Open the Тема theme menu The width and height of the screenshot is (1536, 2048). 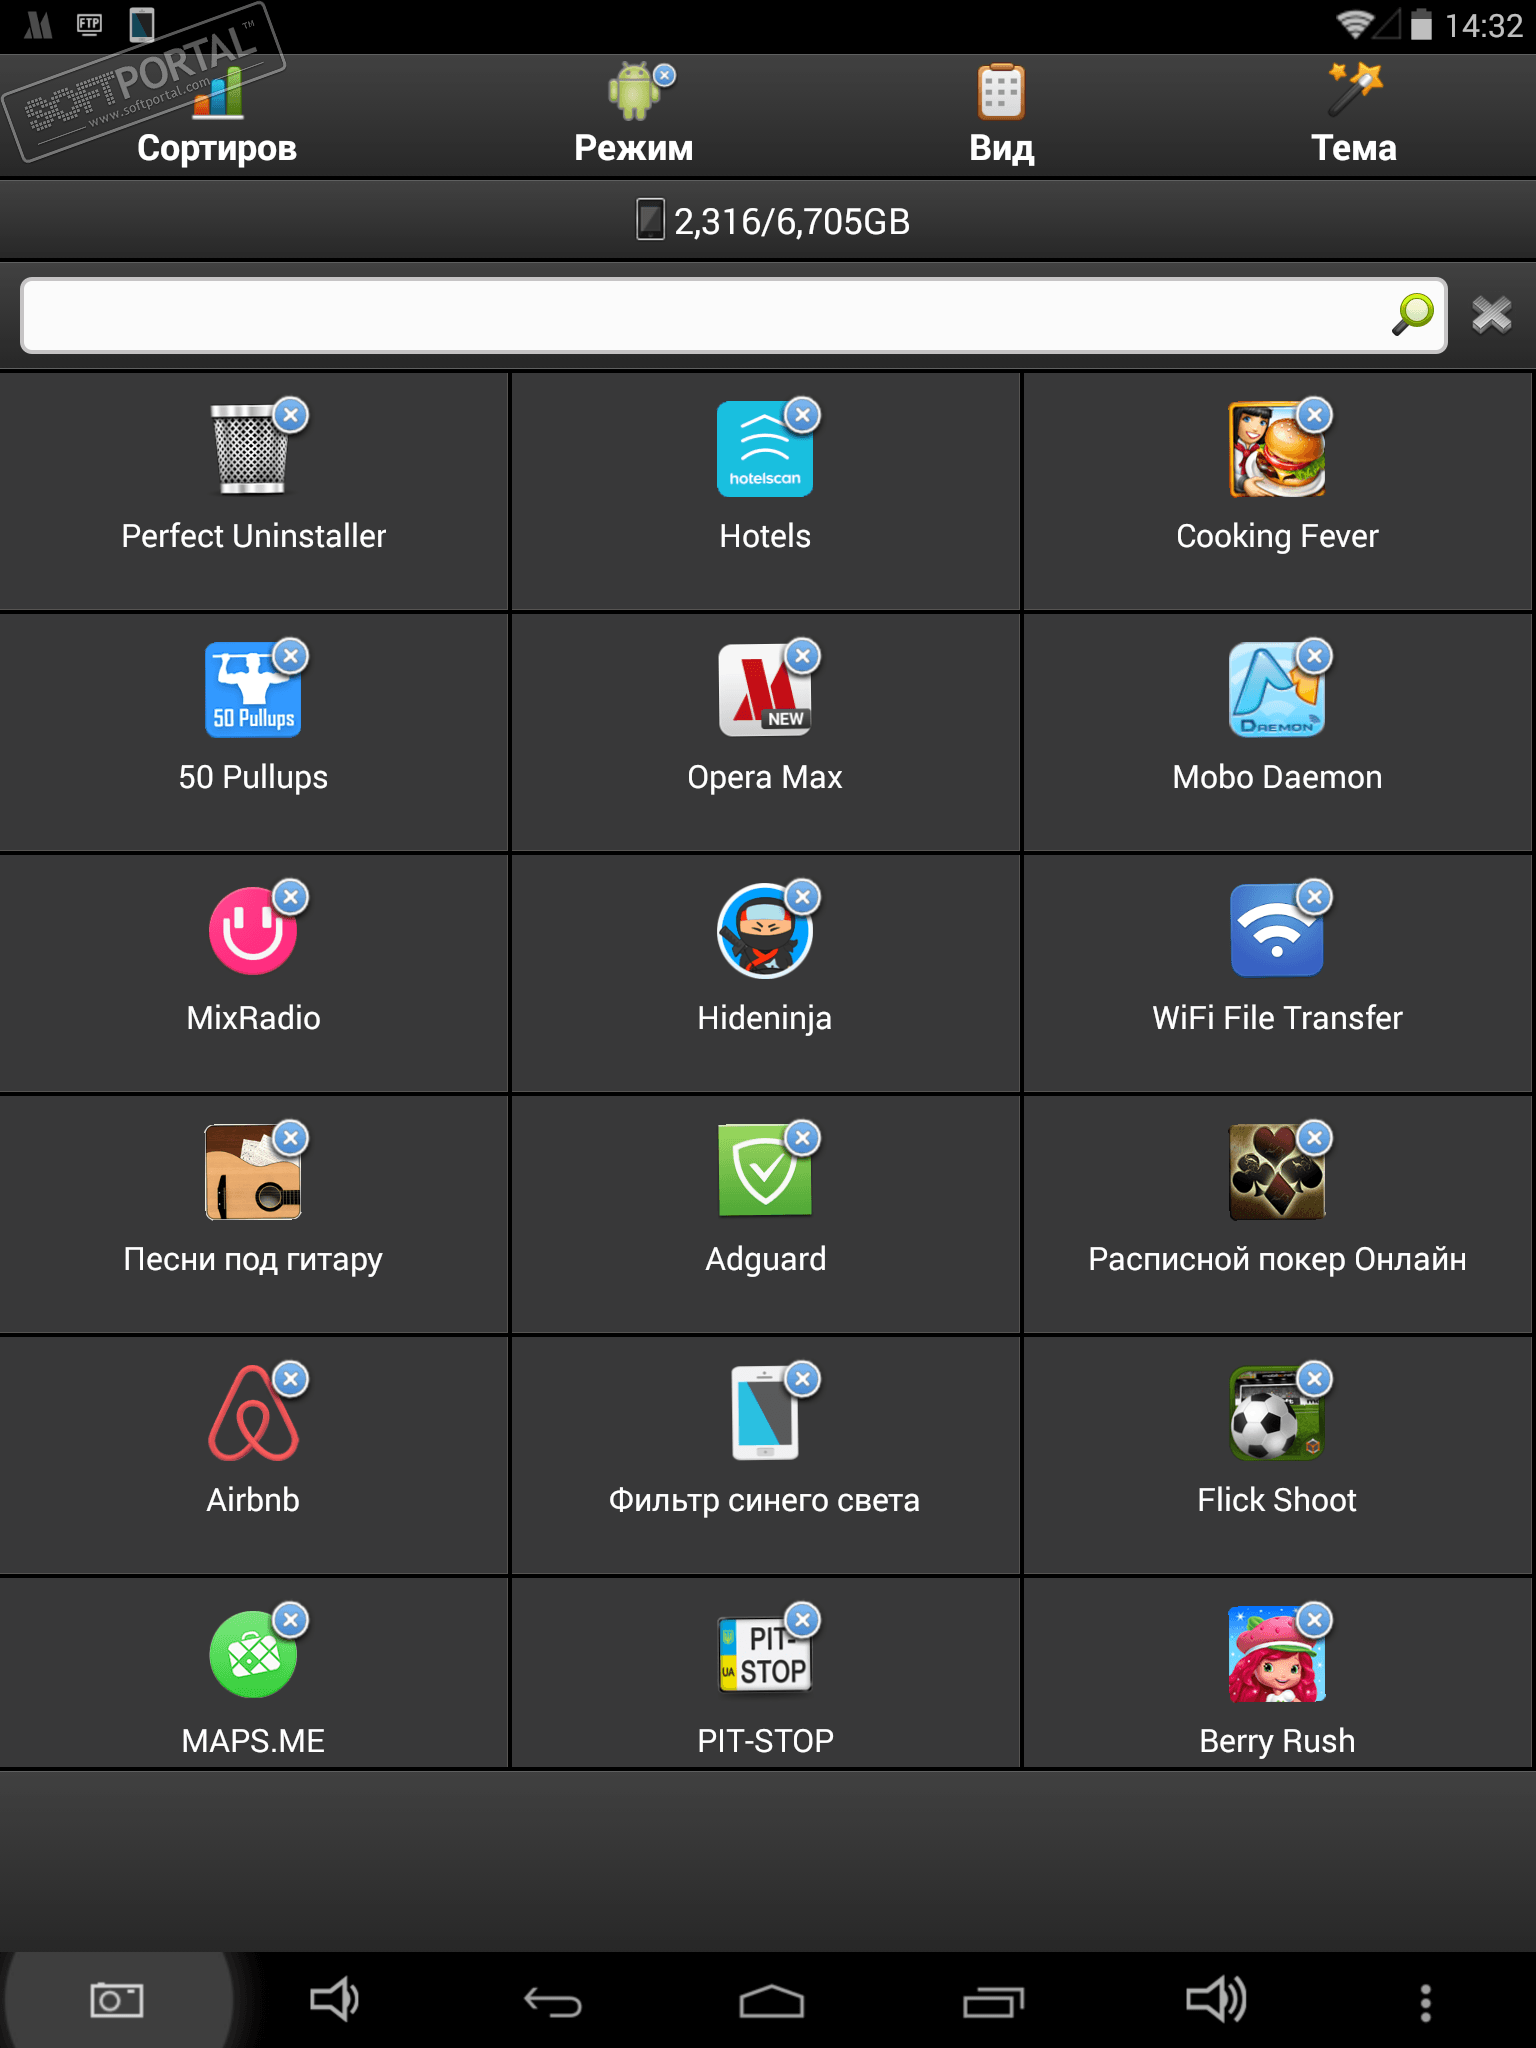point(1354,117)
